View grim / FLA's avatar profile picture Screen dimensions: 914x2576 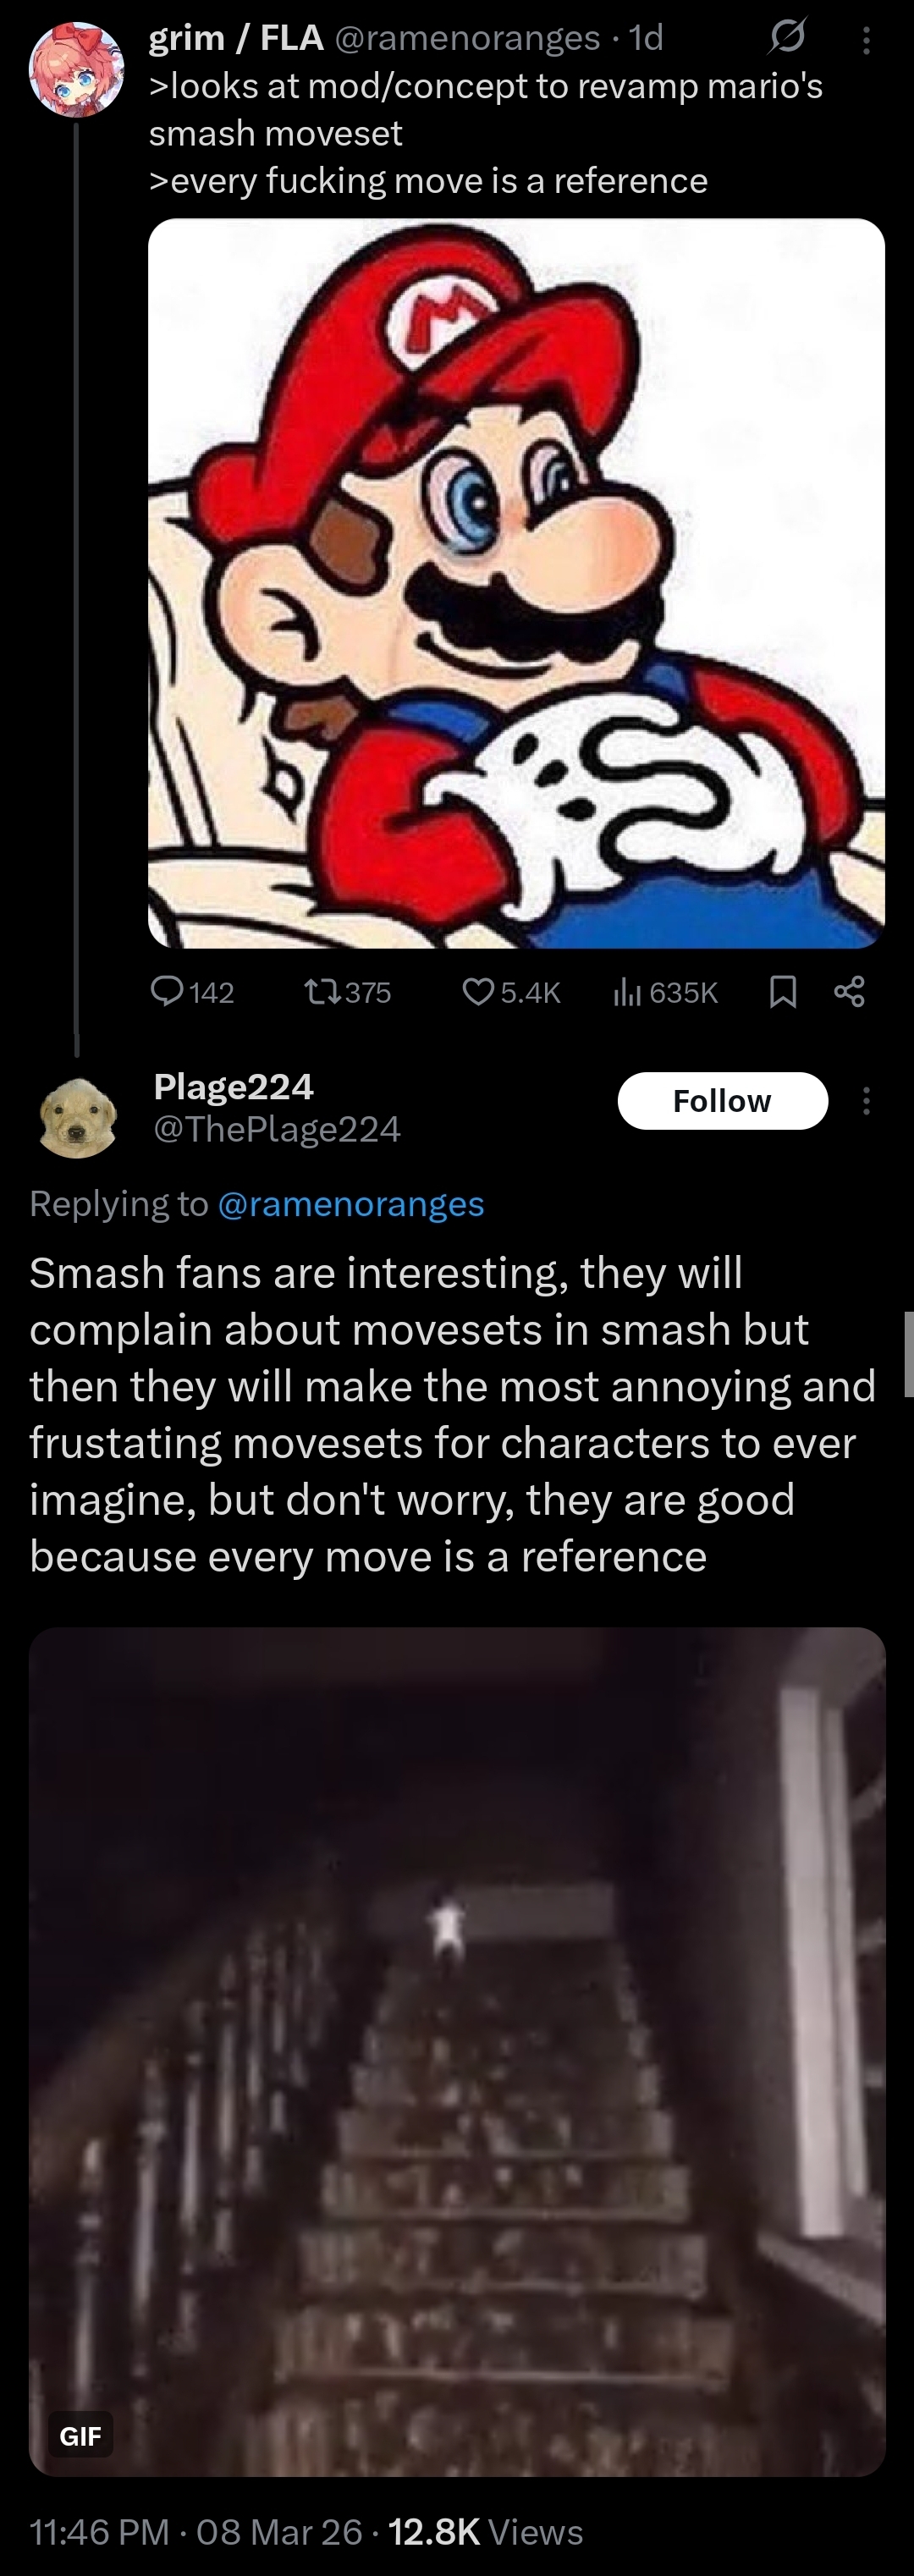point(76,69)
